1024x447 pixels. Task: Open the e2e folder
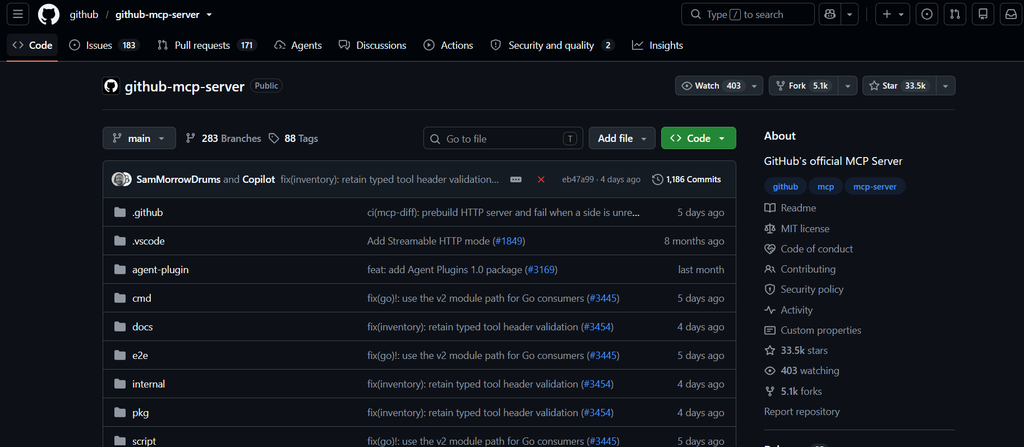tap(140, 356)
